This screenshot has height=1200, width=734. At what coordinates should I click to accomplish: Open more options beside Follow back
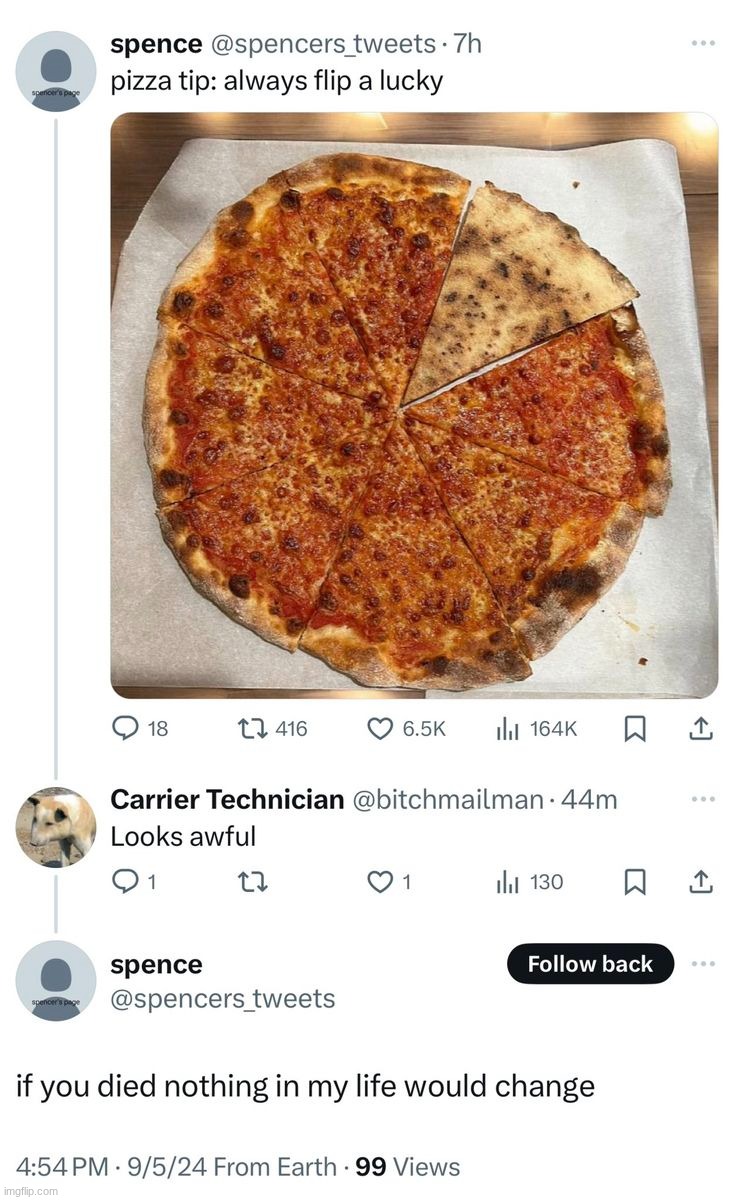(703, 964)
